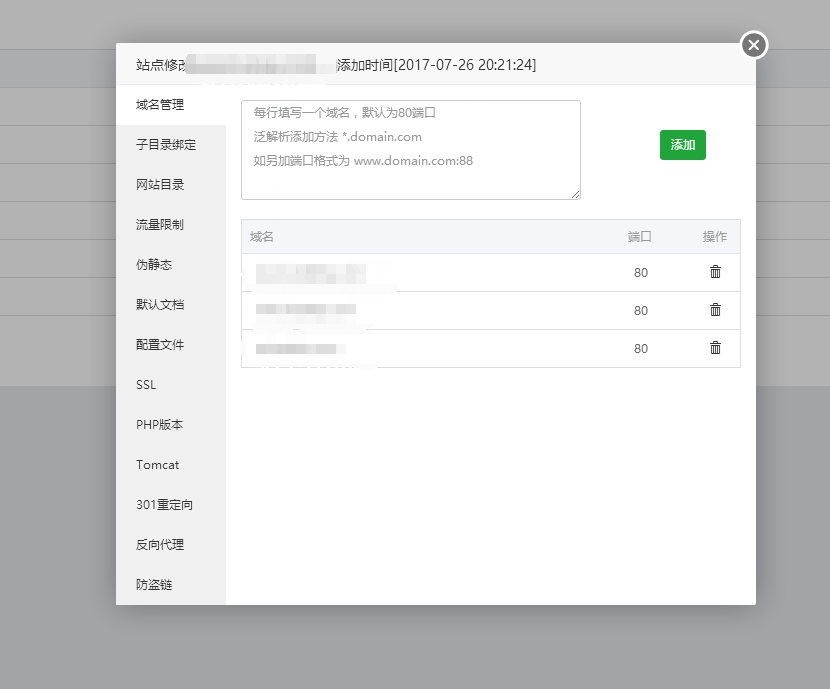Click port 80 in third domain row
This screenshot has height=689, width=830.
(x=640, y=349)
